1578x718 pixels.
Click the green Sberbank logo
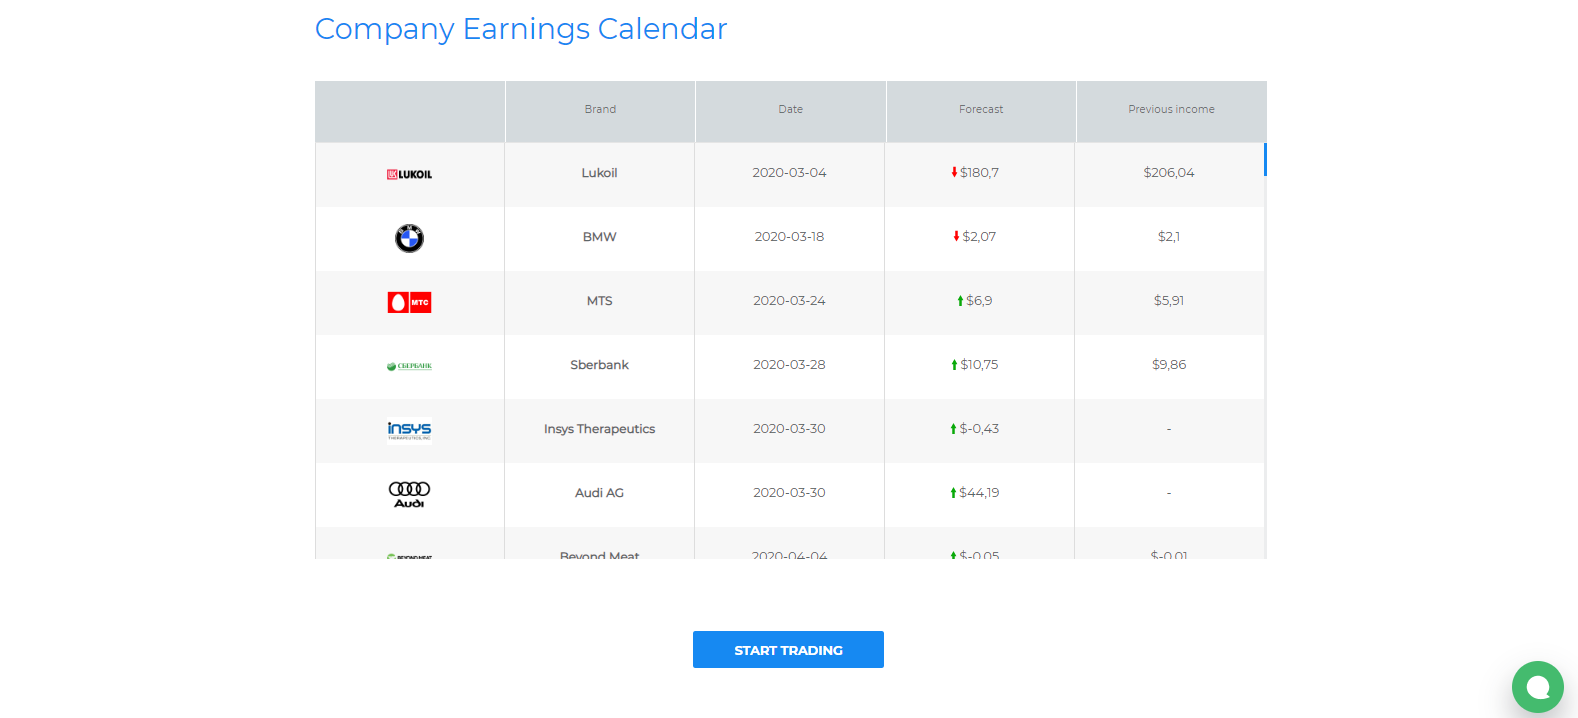coord(409,366)
